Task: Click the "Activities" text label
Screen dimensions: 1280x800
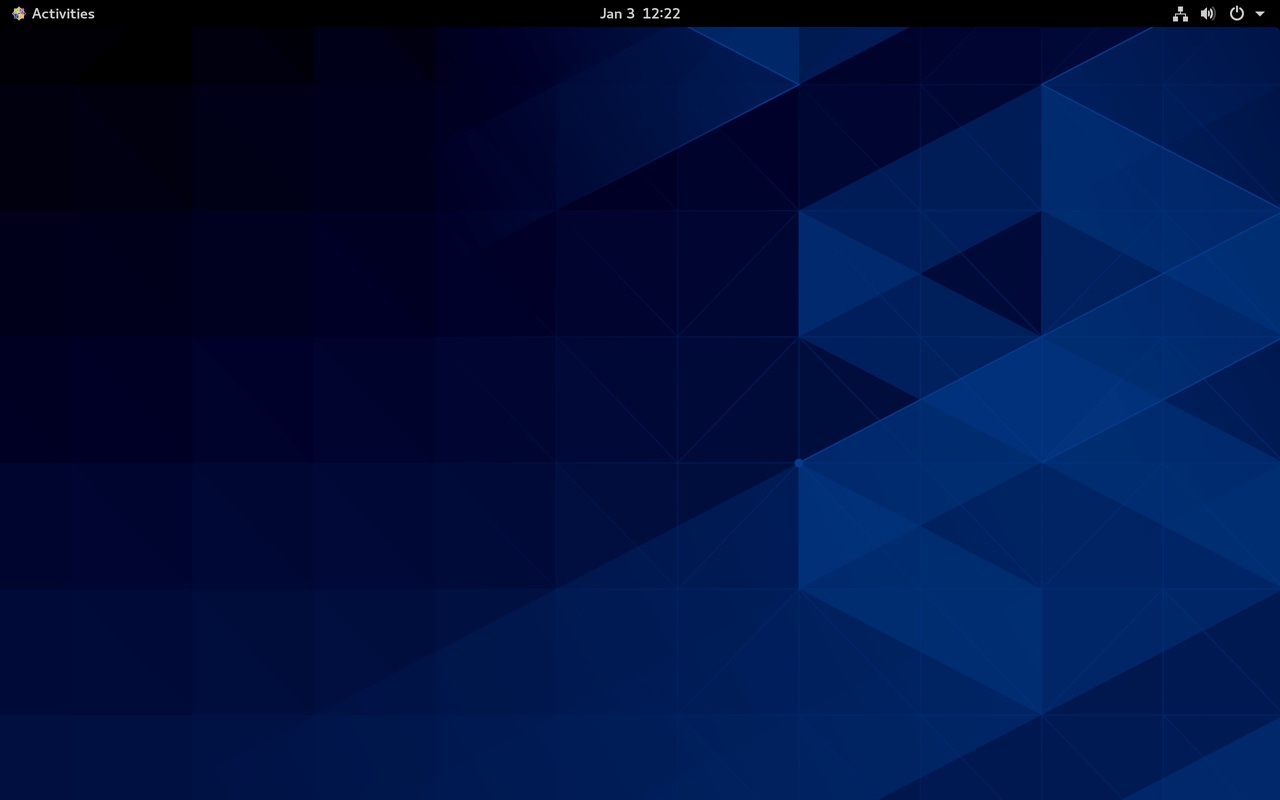Action: 63,14
